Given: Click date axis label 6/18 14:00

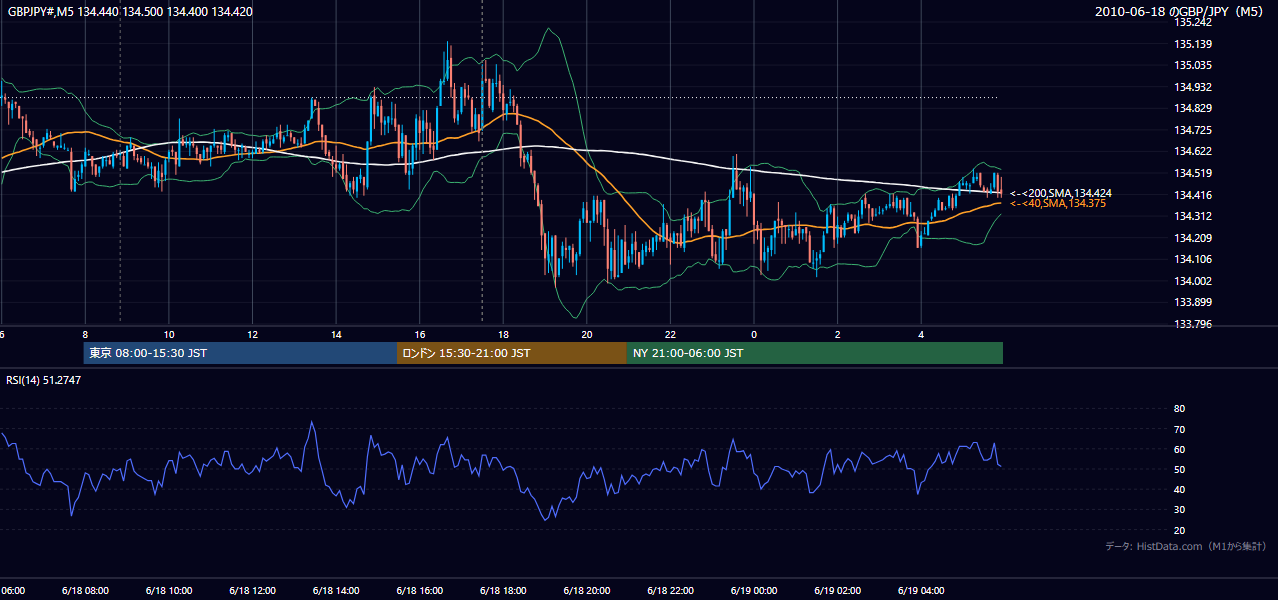Looking at the screenshot, I should (x=335, y=590).
